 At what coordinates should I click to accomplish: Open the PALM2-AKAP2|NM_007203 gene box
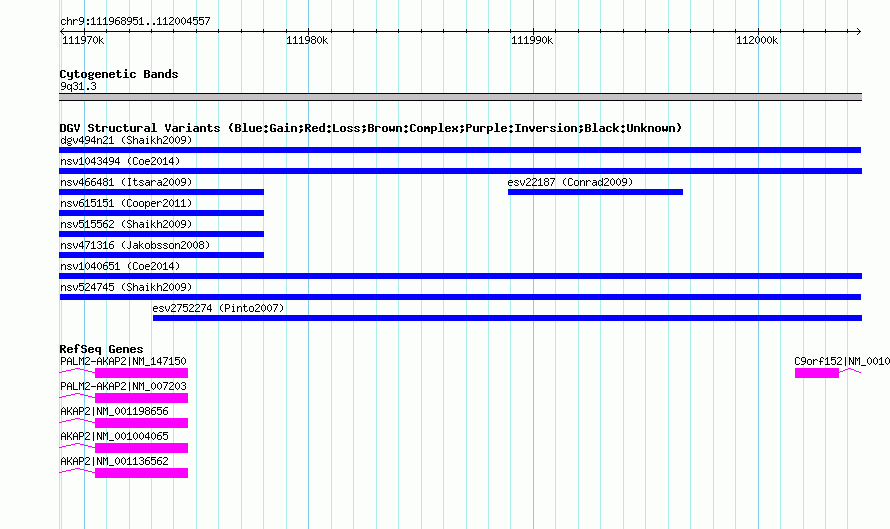pos(141,398)
